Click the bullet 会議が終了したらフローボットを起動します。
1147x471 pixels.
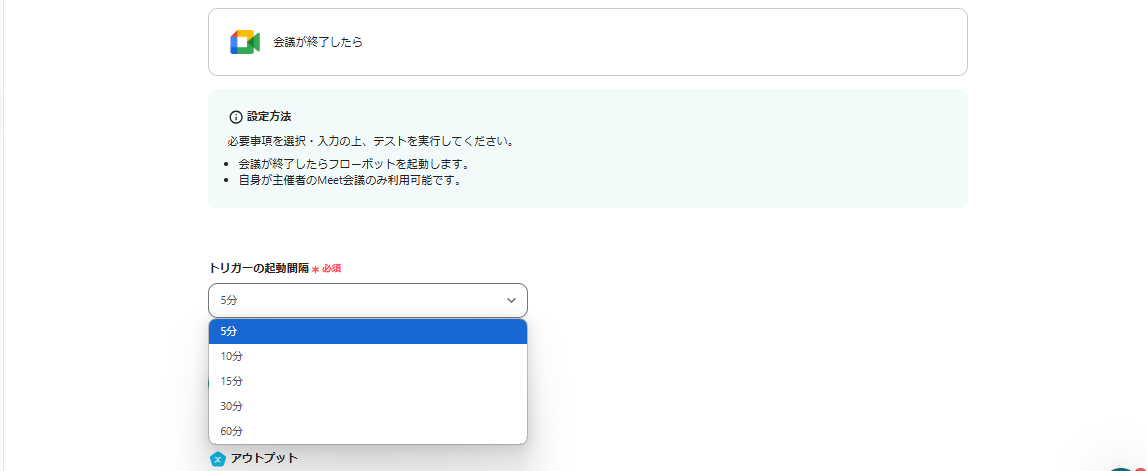(354, 164)
